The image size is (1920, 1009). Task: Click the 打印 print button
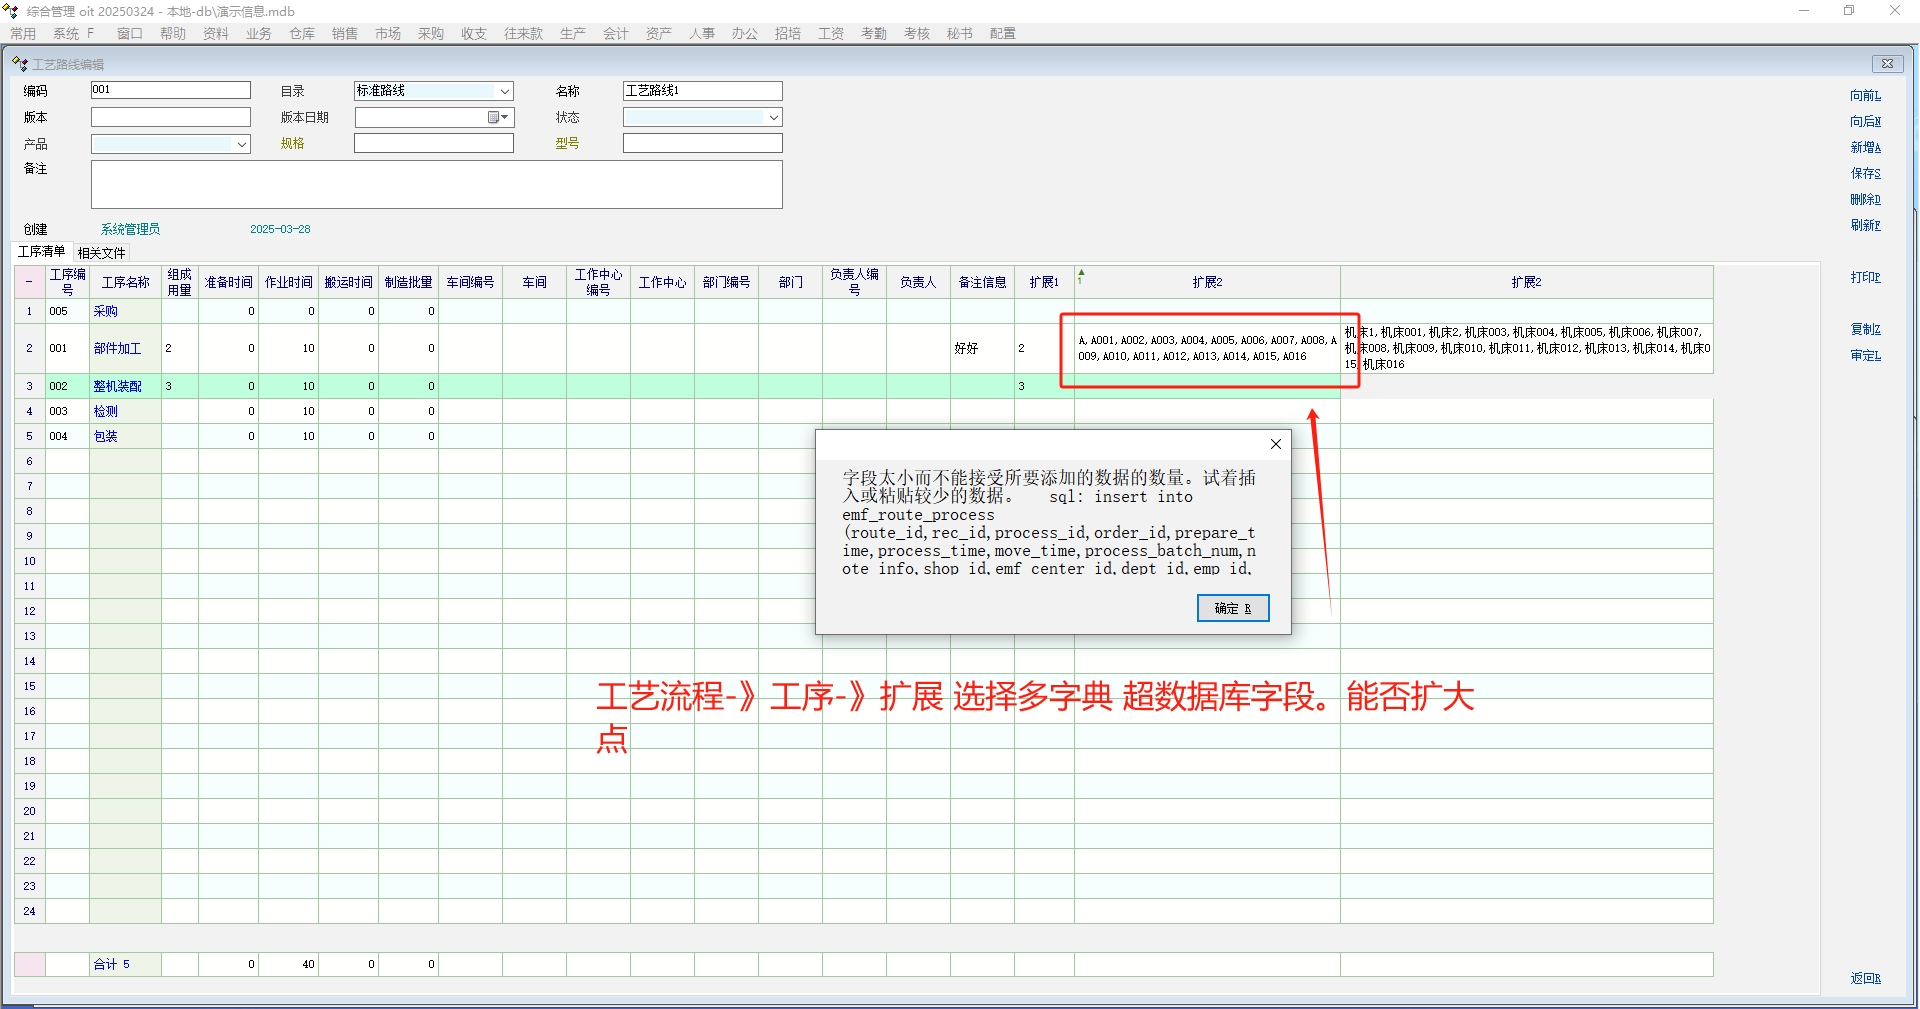(x=1865, y=277)
